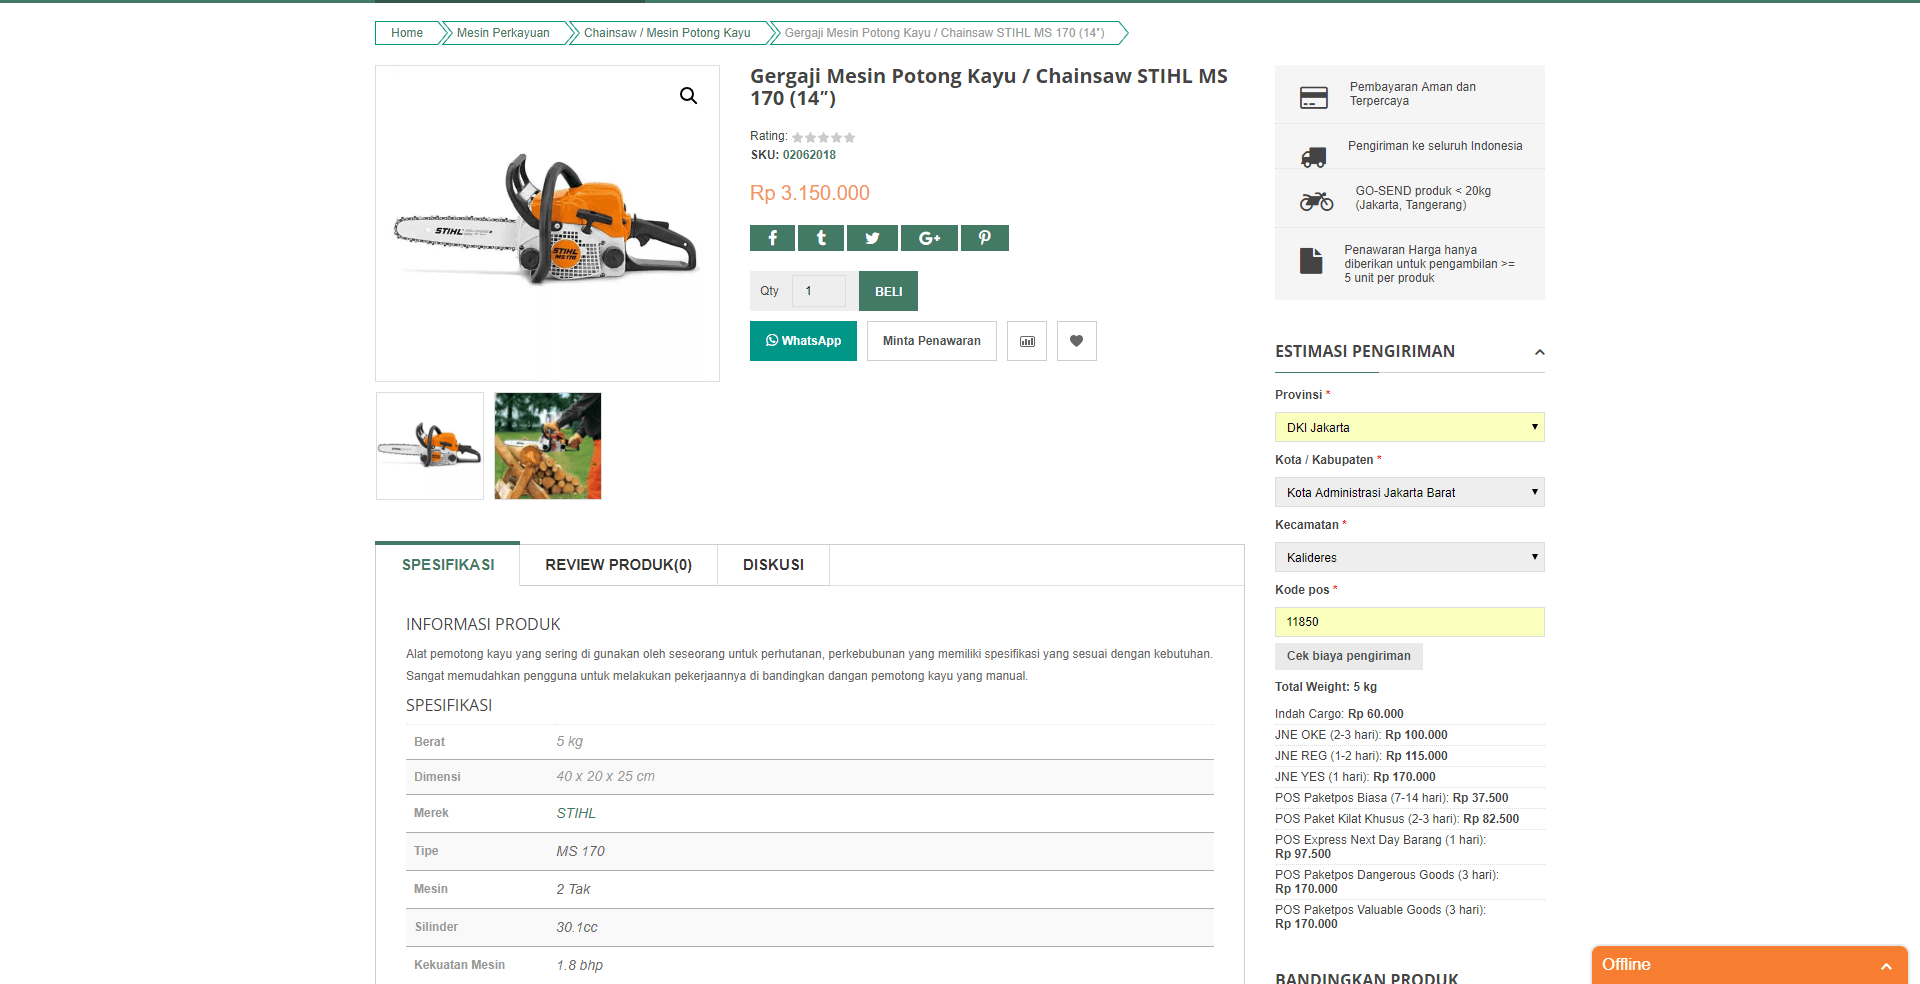The height and width of the screenshot is (984, 1920).
Task: Click the Silinder value 30.1cc
Action: coord(577,927)
